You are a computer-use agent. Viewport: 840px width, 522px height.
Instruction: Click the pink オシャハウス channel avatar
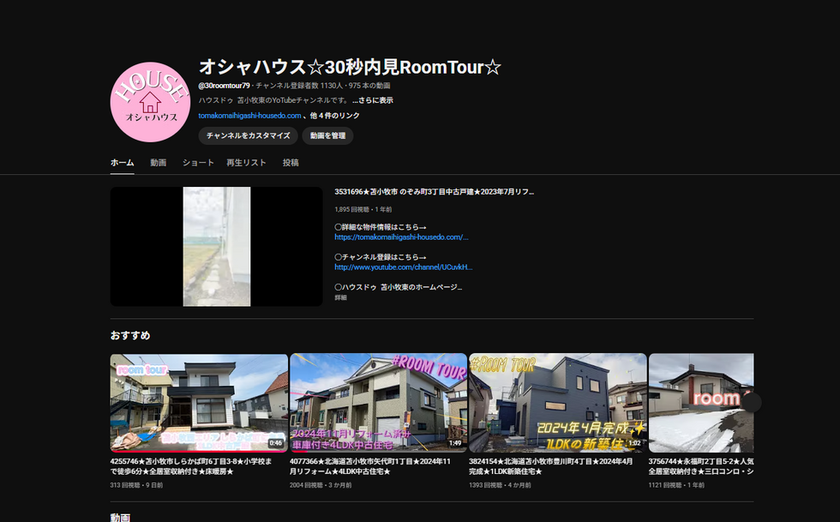(x=150, y=102)
